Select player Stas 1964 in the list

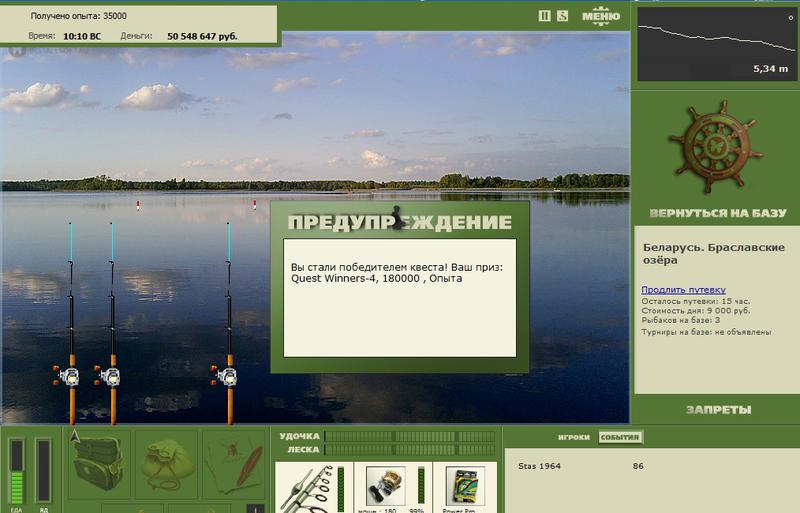(539, 466)
